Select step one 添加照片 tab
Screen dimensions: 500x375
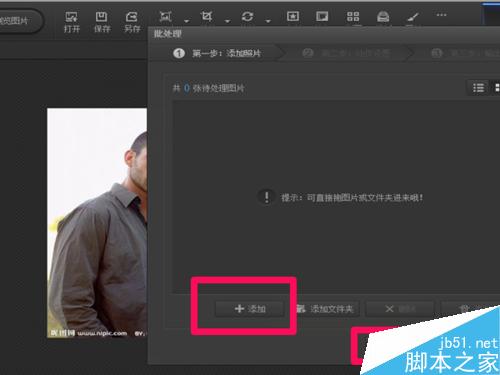point(217,53)
